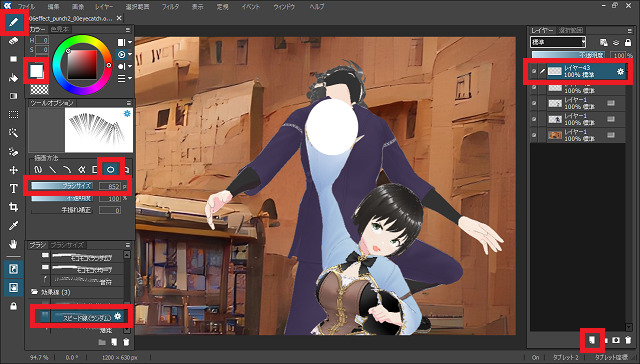Open the layer blend mode dropdown
The height and width of the screenshot is (364, 640).
pos(558,42)
